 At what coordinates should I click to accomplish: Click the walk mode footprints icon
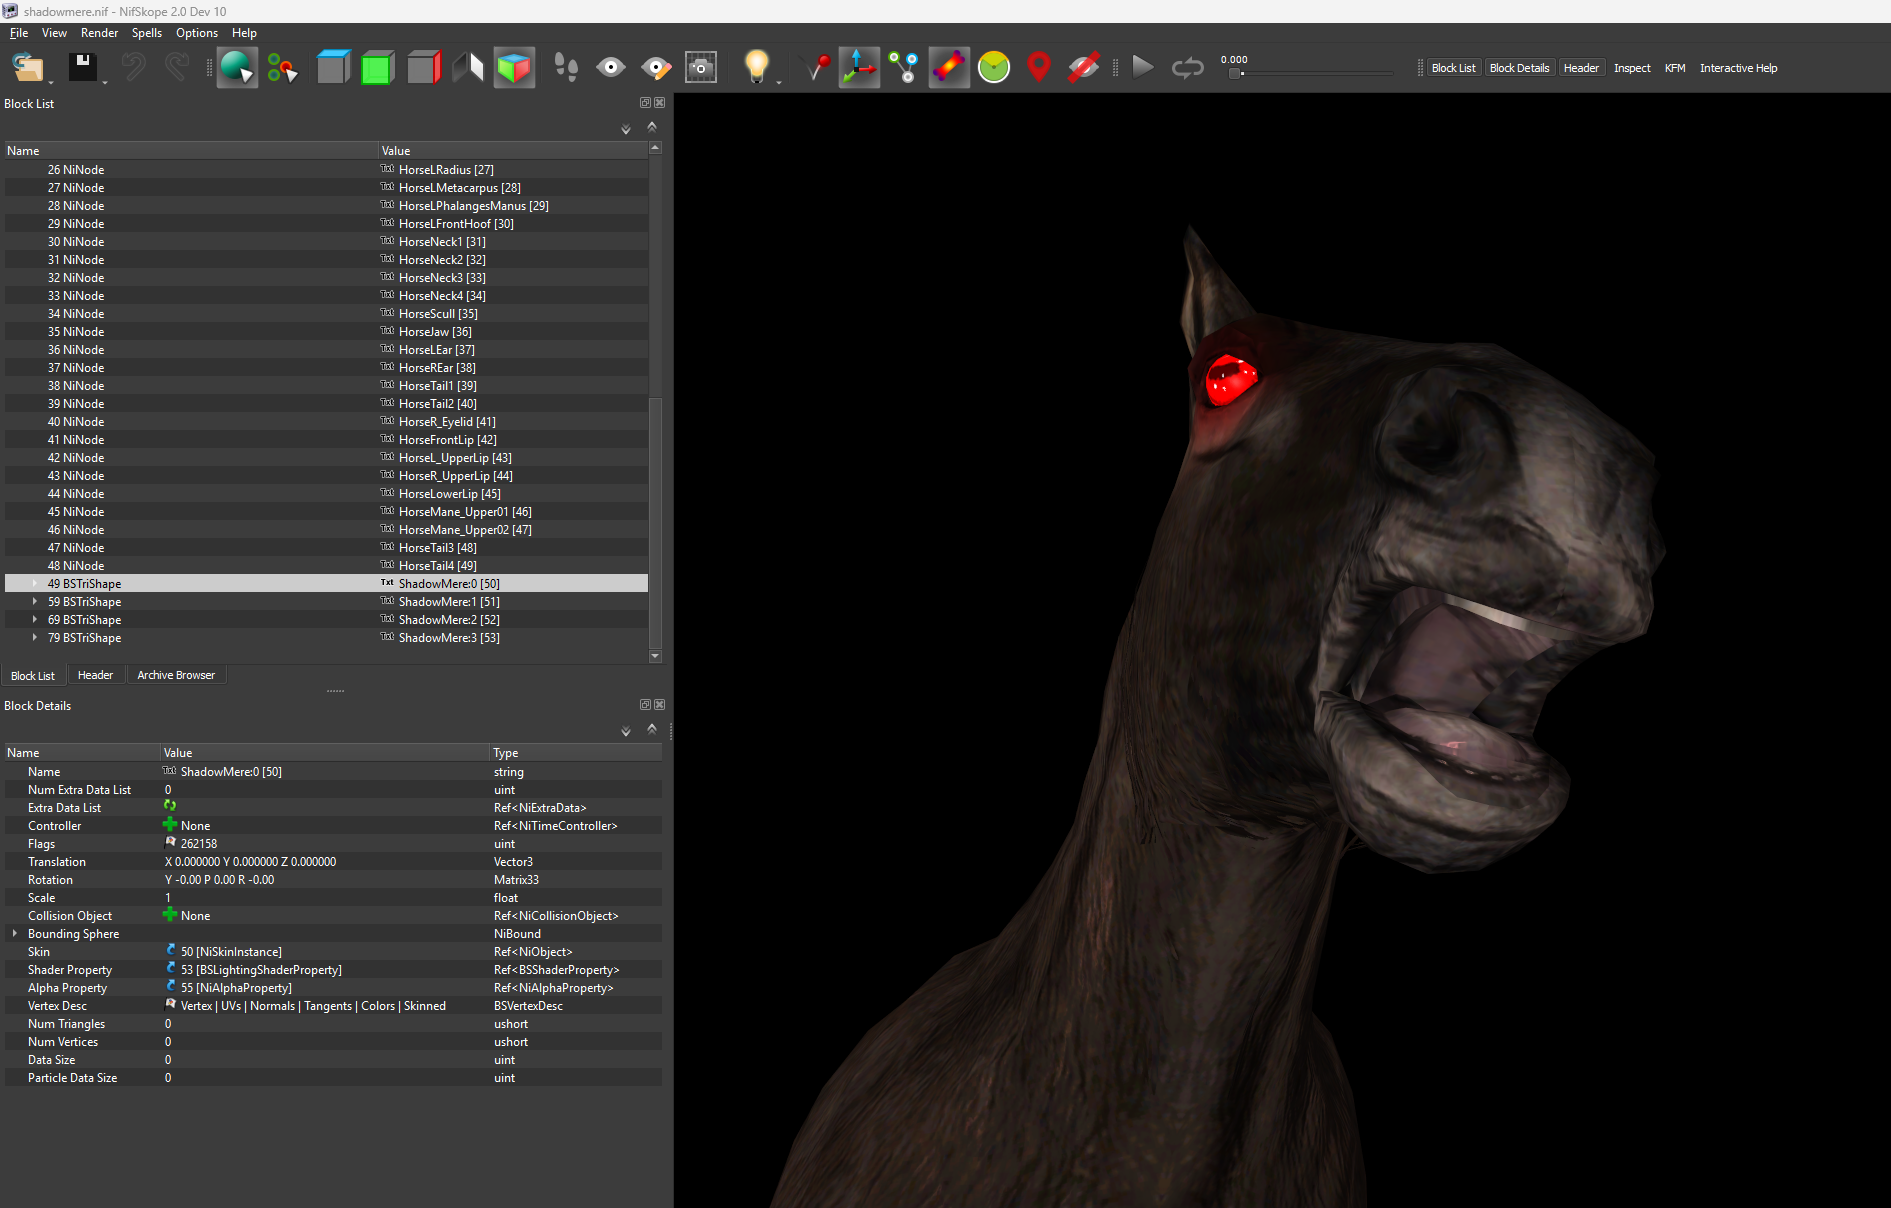coord(566,68)
